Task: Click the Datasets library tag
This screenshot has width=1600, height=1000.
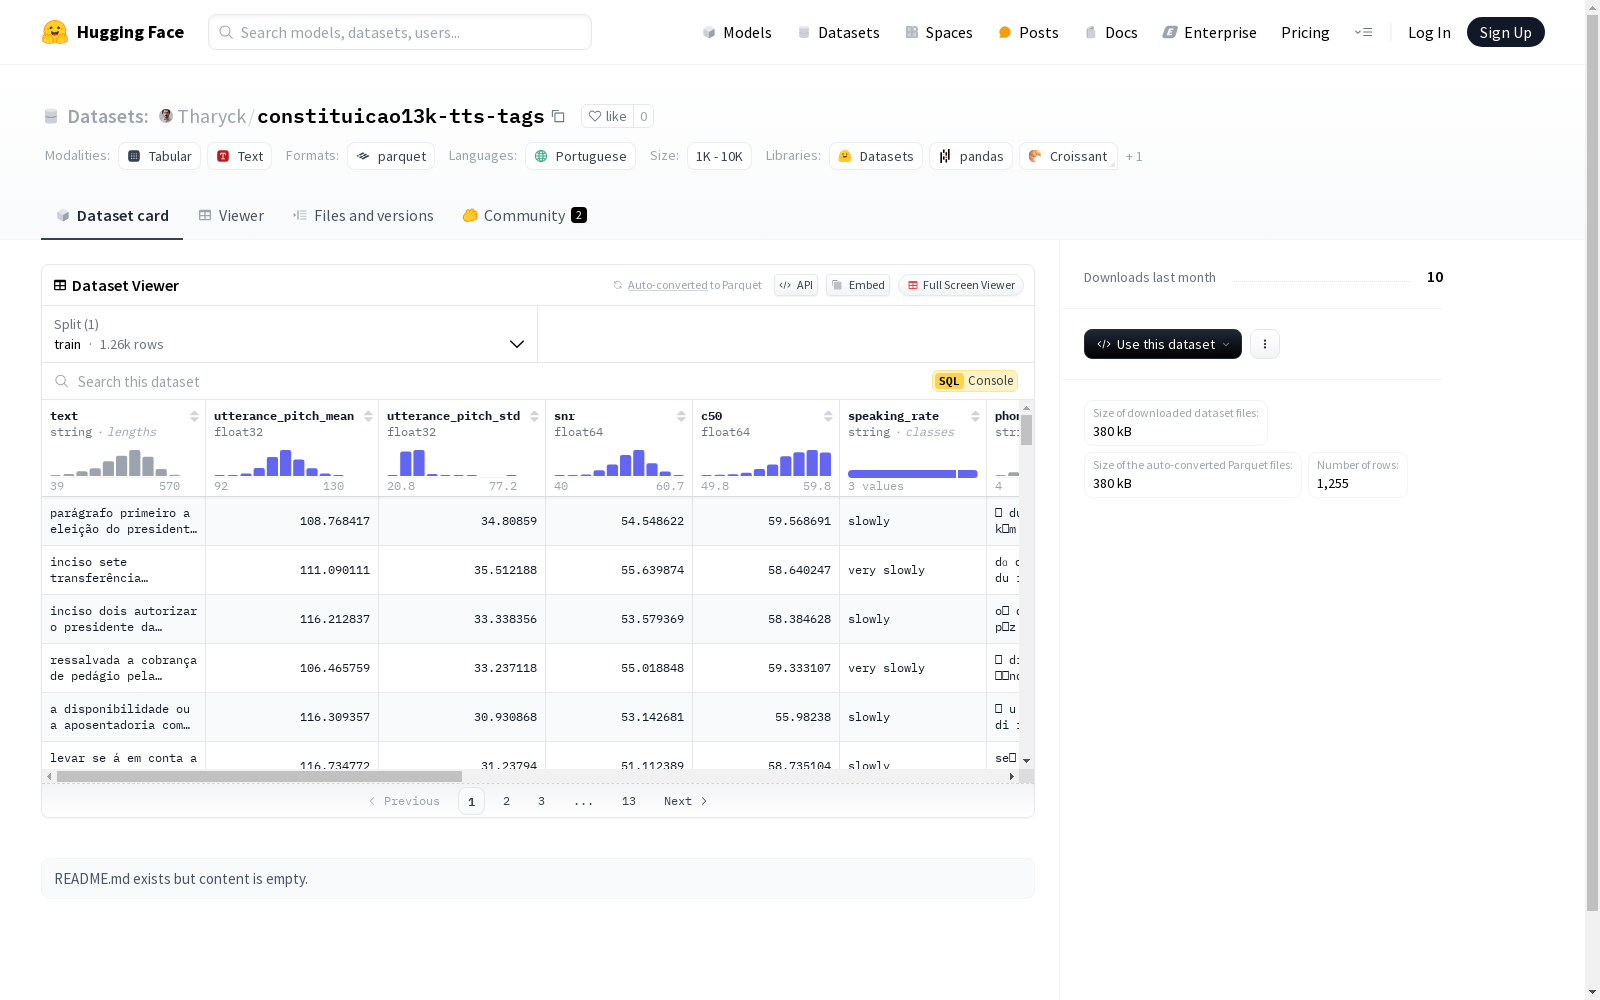Action: 876,156
